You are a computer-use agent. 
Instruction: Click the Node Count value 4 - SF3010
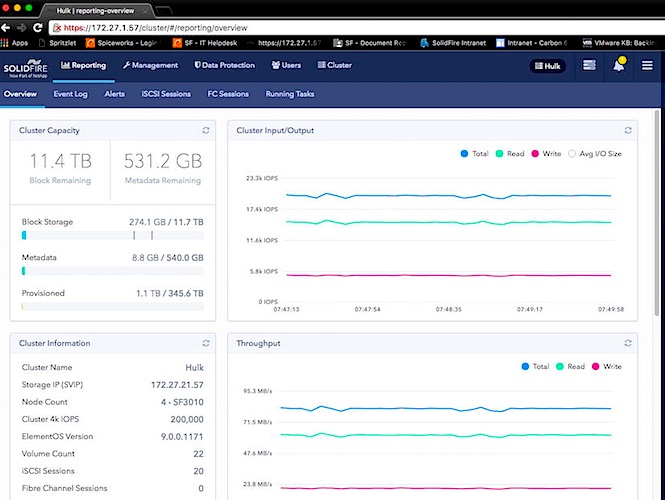point(182,402)
